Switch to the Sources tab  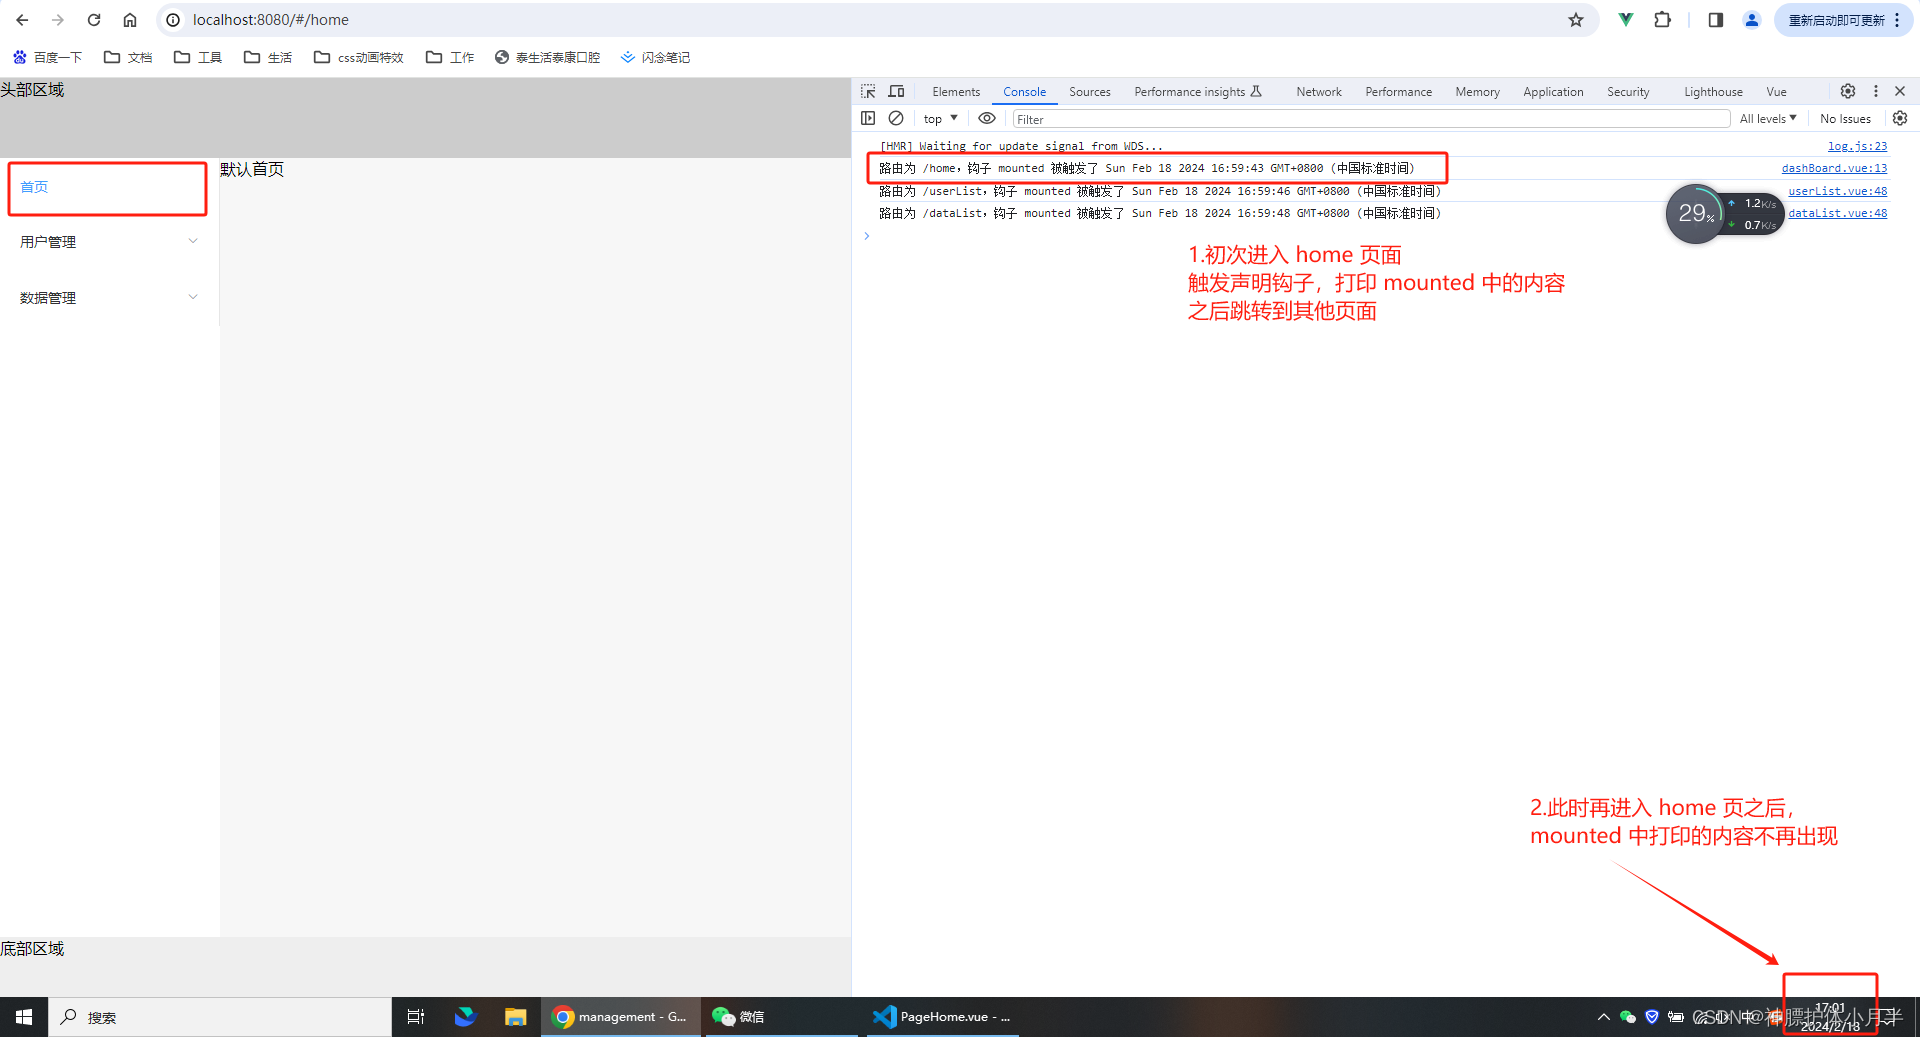tap(1089, 92)
